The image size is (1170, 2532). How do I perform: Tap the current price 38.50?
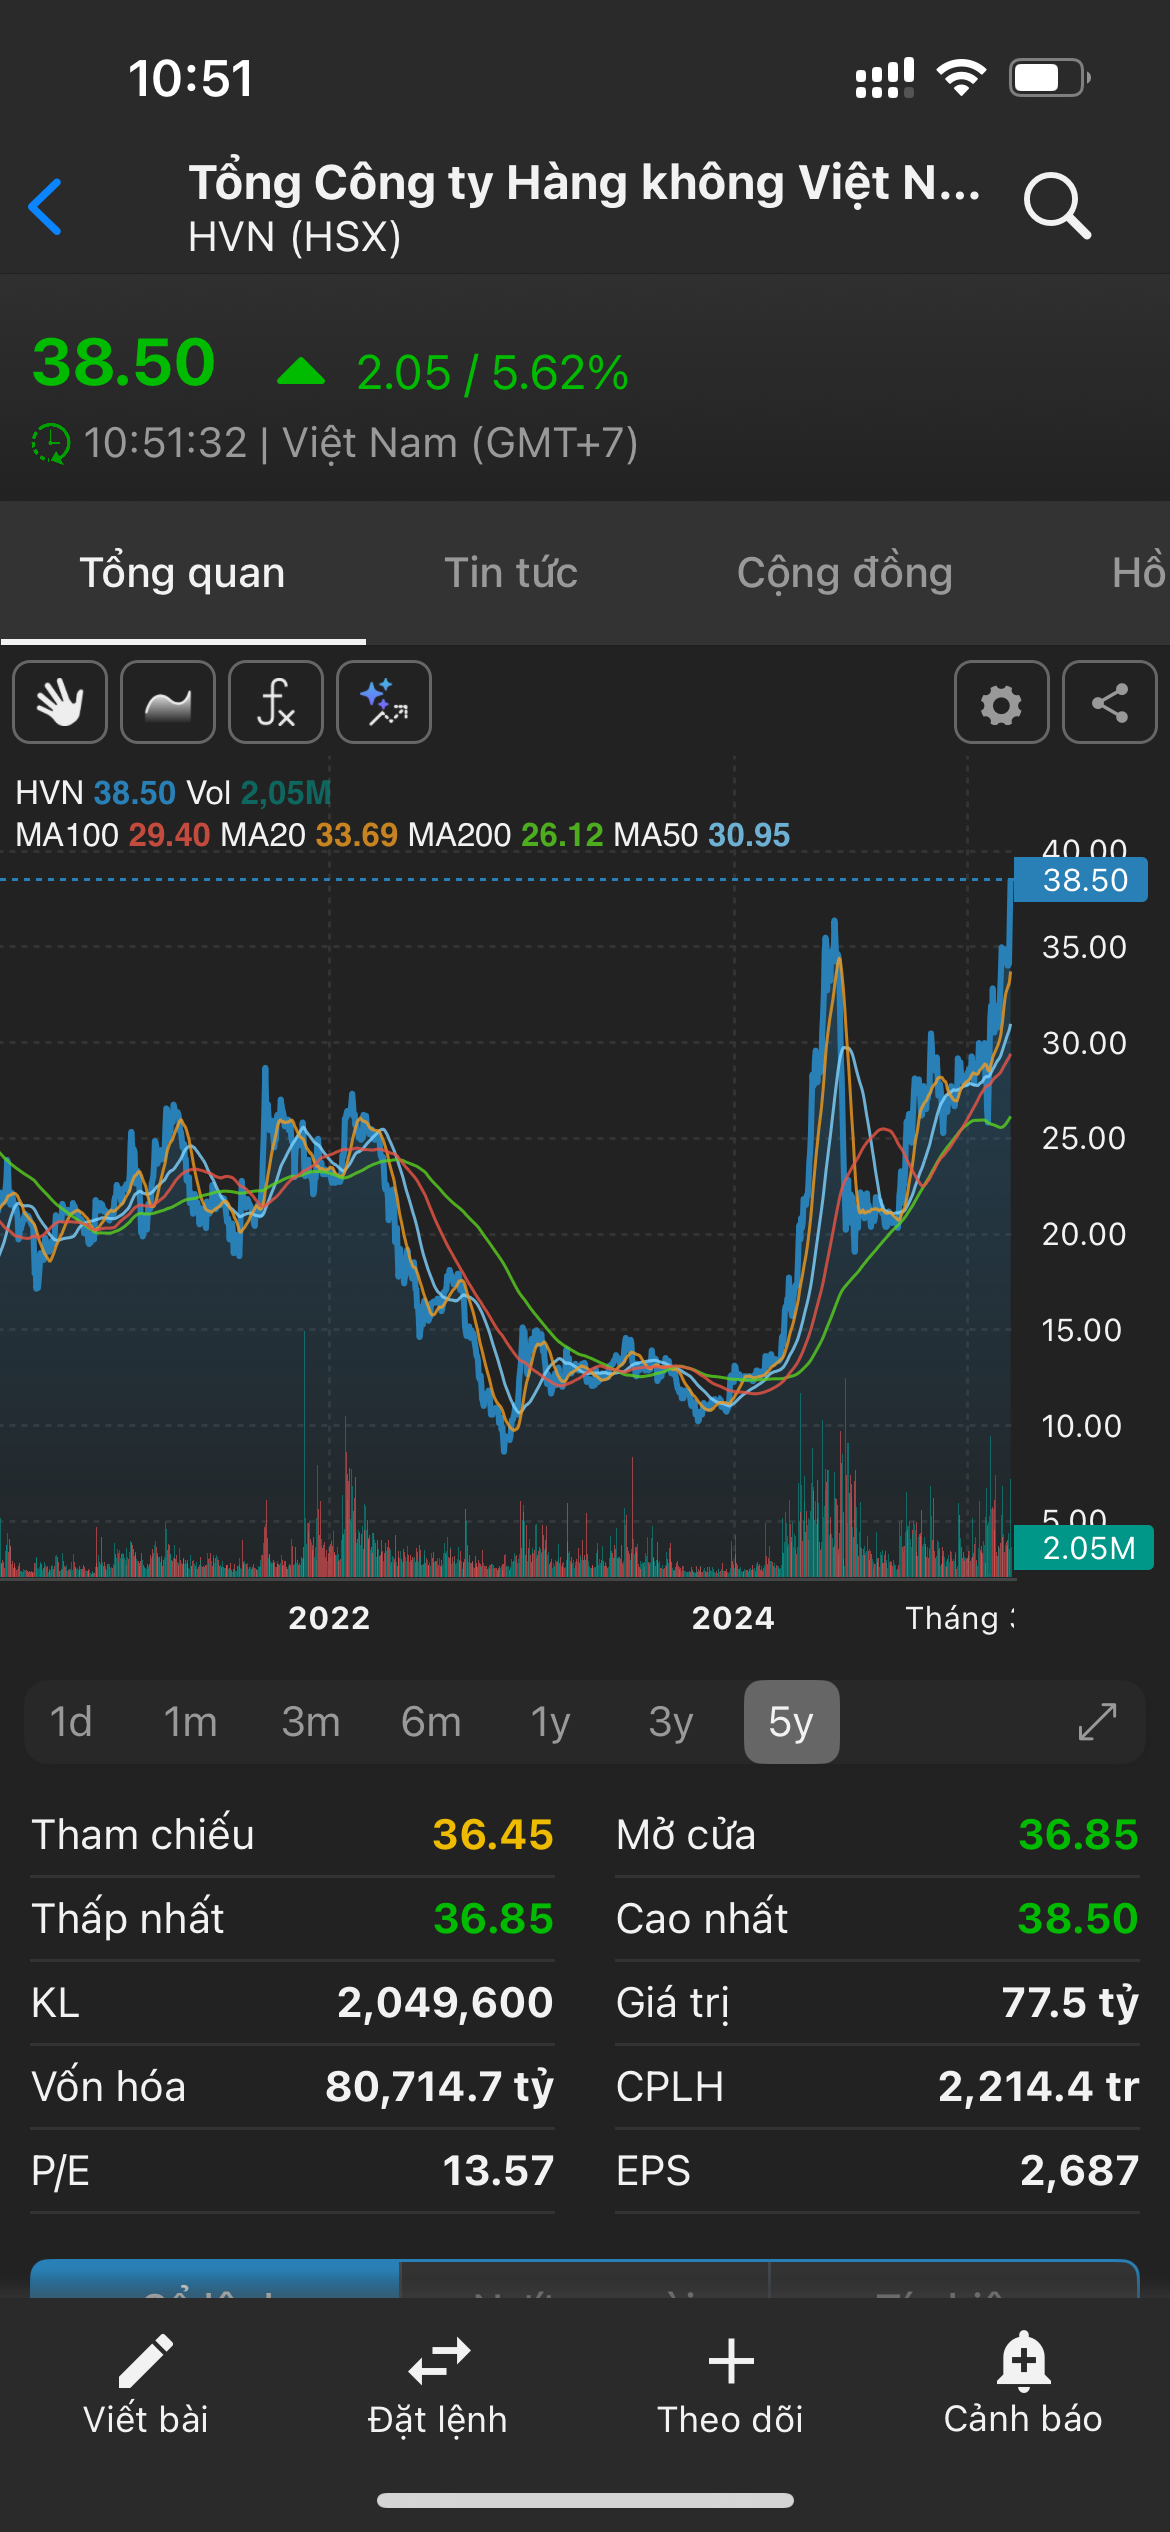(x=124, y=362)
